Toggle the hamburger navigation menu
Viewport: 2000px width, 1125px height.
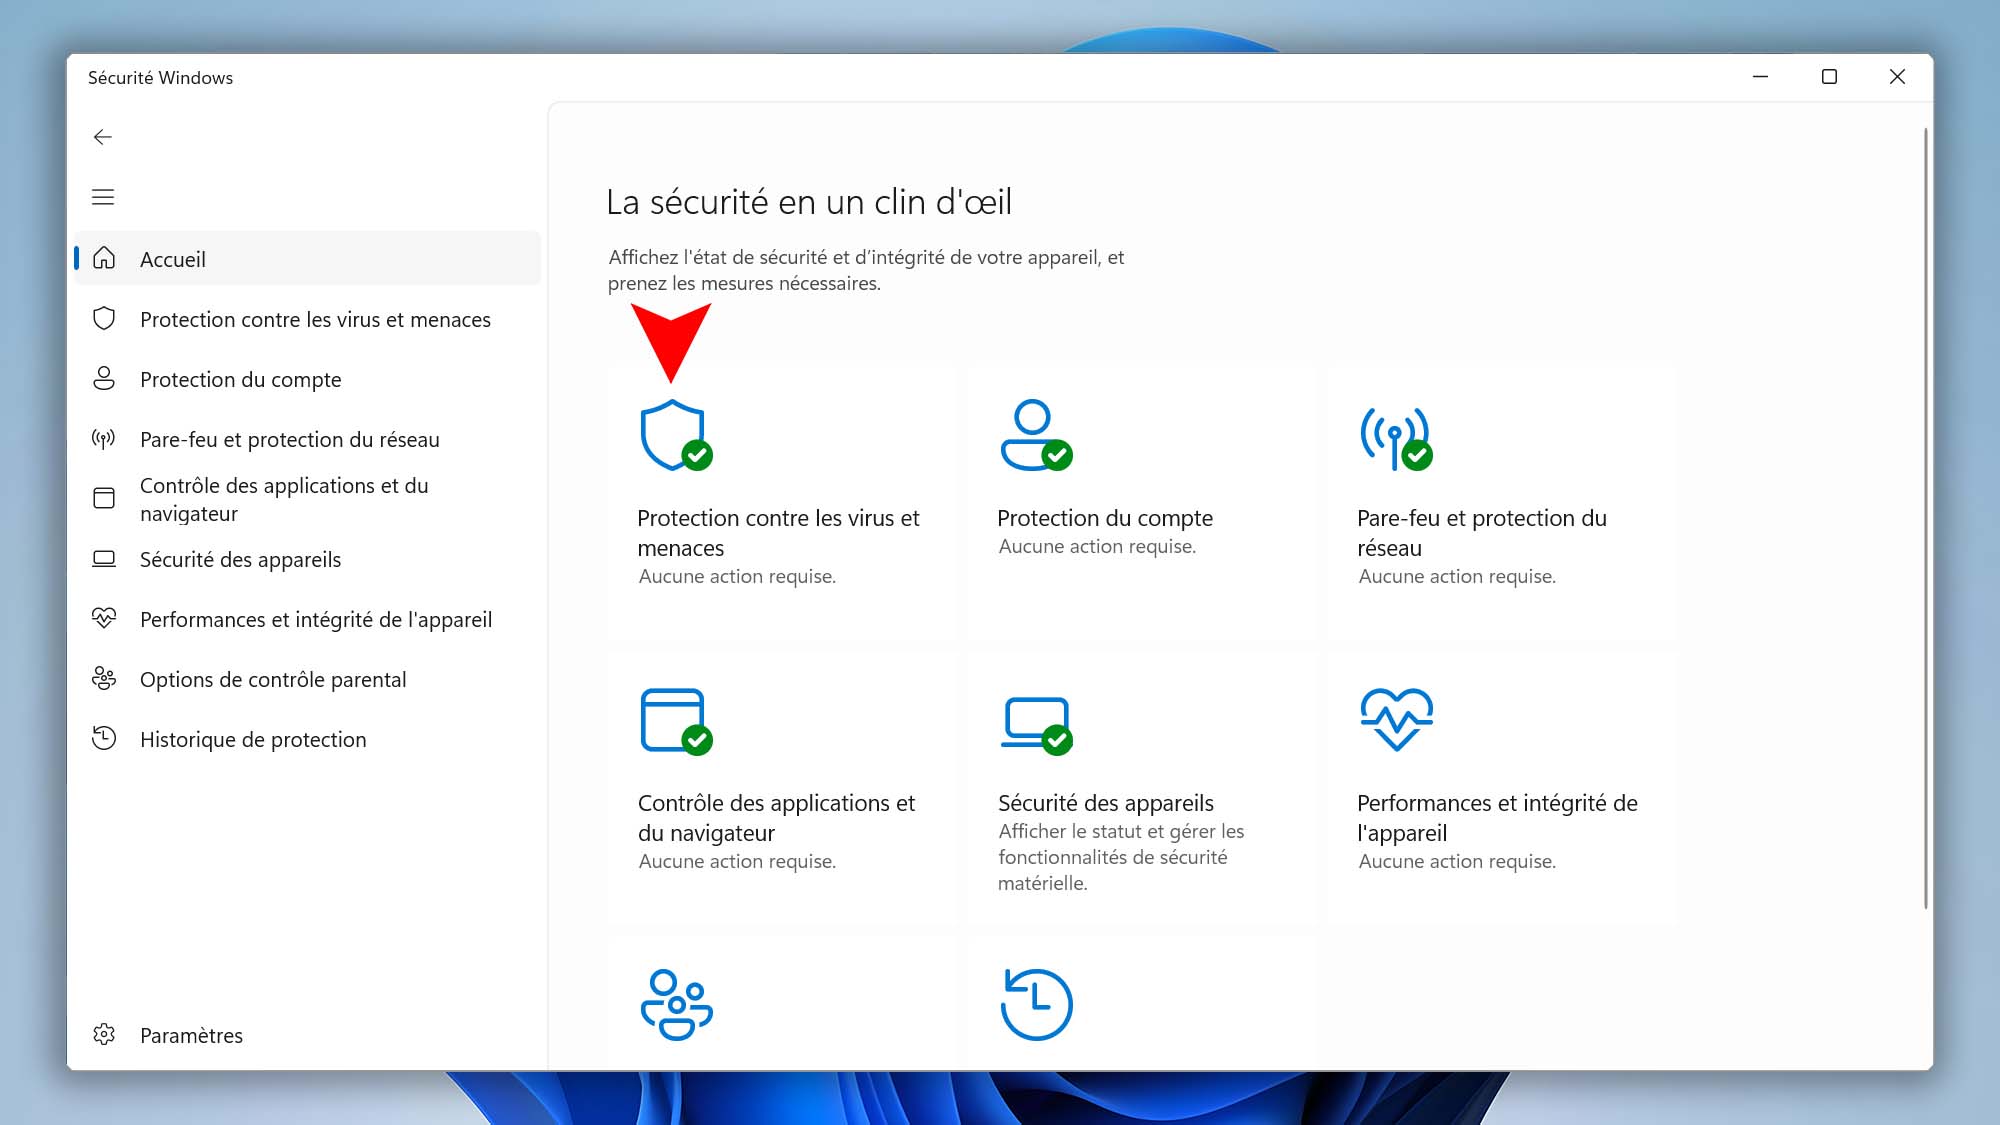coord(103,197)
